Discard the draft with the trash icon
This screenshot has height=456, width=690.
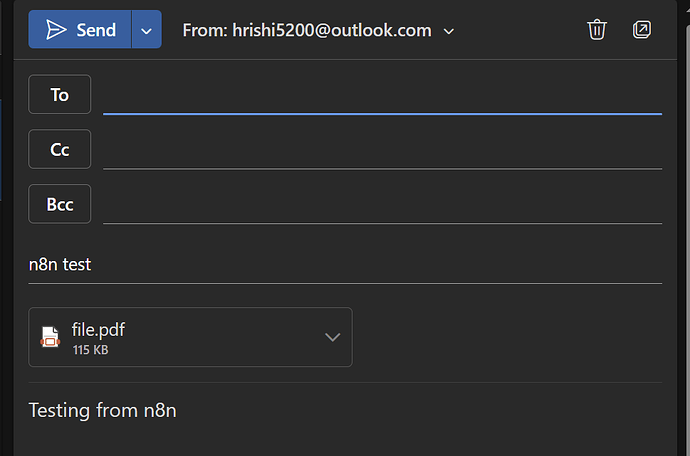pos(597,29)
